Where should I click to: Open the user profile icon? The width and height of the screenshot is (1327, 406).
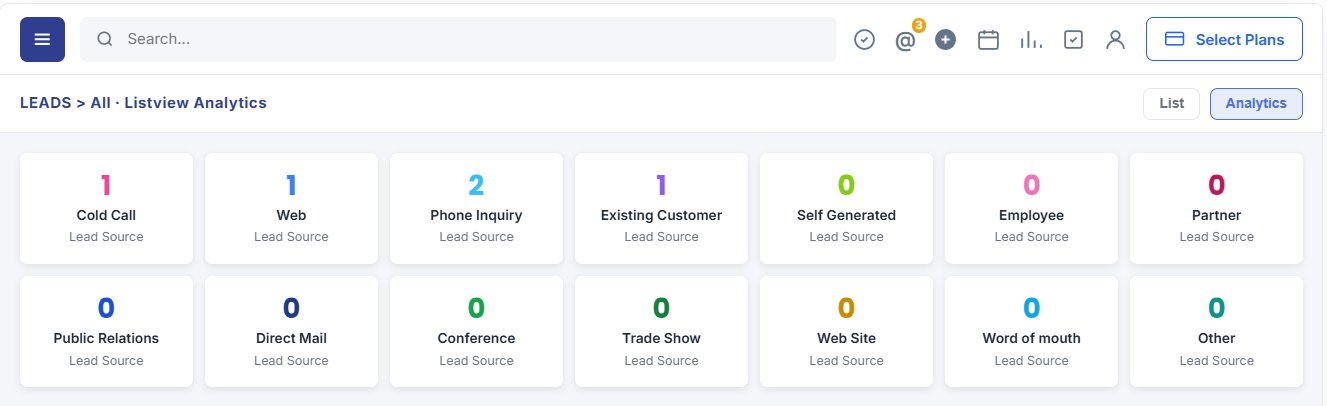pos(1116,40)
